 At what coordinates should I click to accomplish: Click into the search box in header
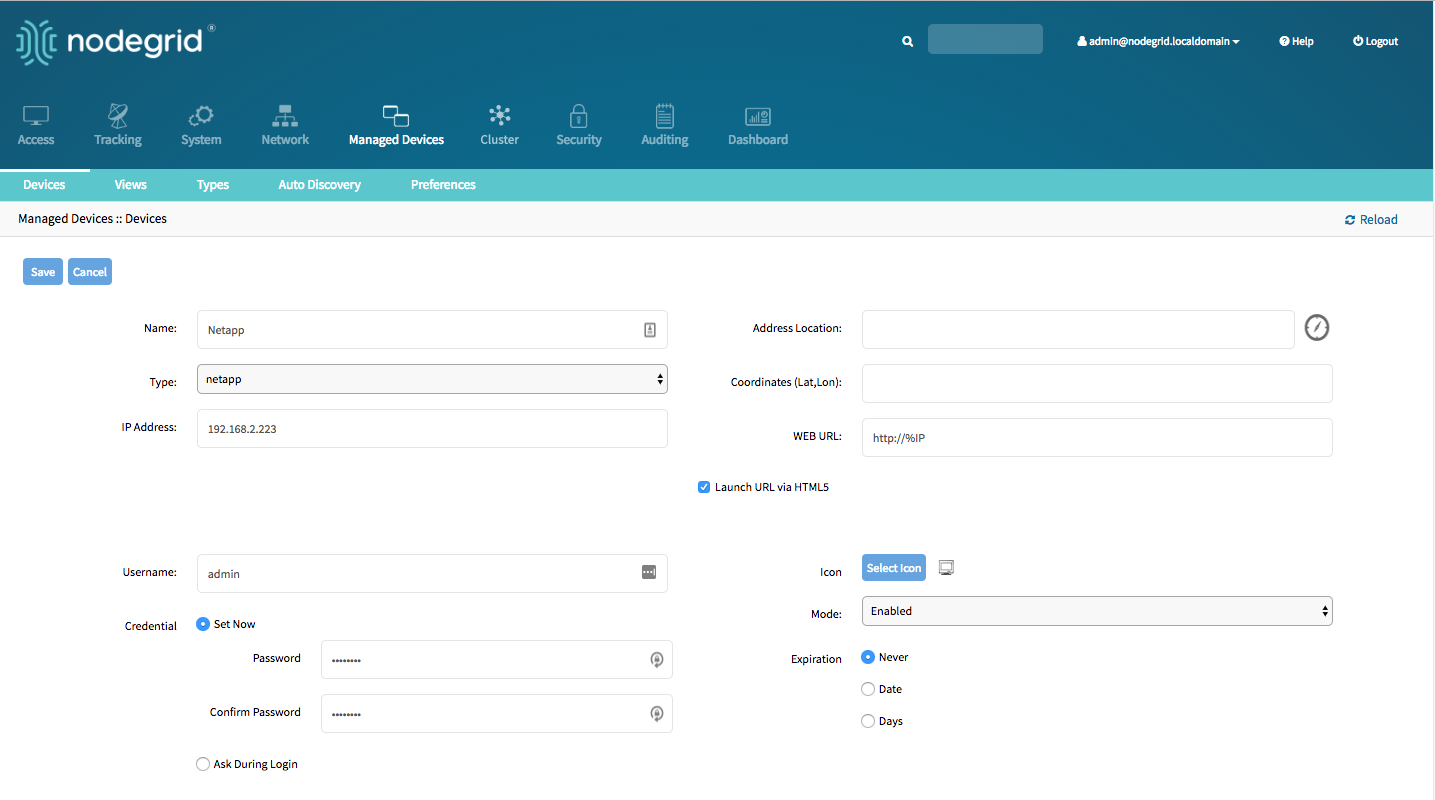click(x=985, y=39)
